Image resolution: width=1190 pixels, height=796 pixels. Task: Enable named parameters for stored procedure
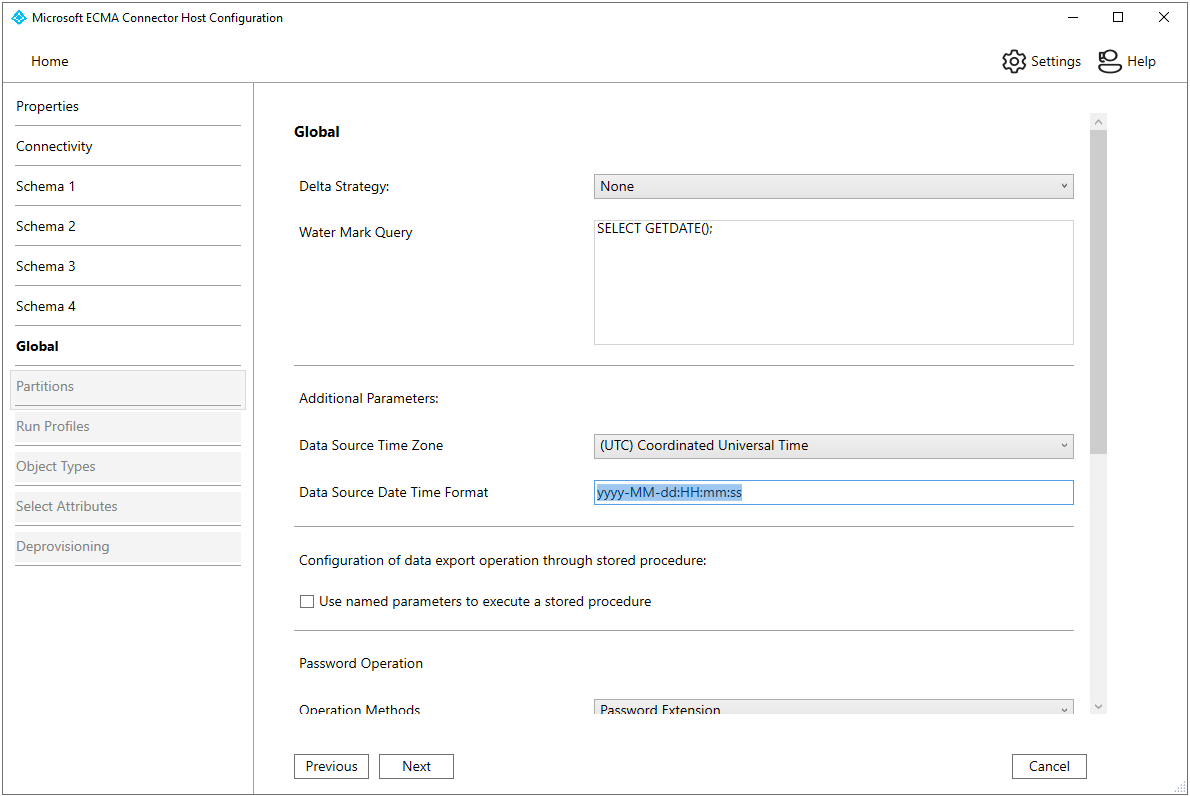pos(307,602)
